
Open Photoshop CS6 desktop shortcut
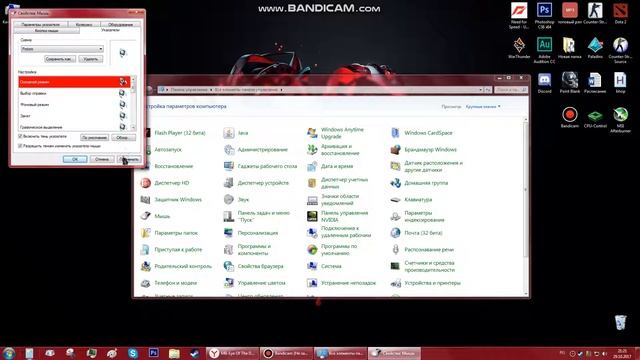[x=544, y=16]
